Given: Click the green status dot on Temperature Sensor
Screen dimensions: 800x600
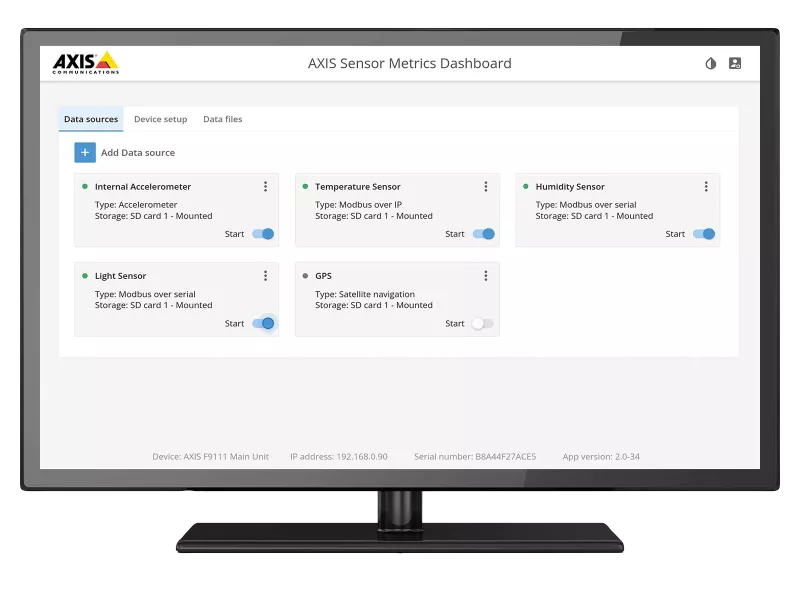Looking at the screenshot, I should pyautogui.click(x=304, y=186).
